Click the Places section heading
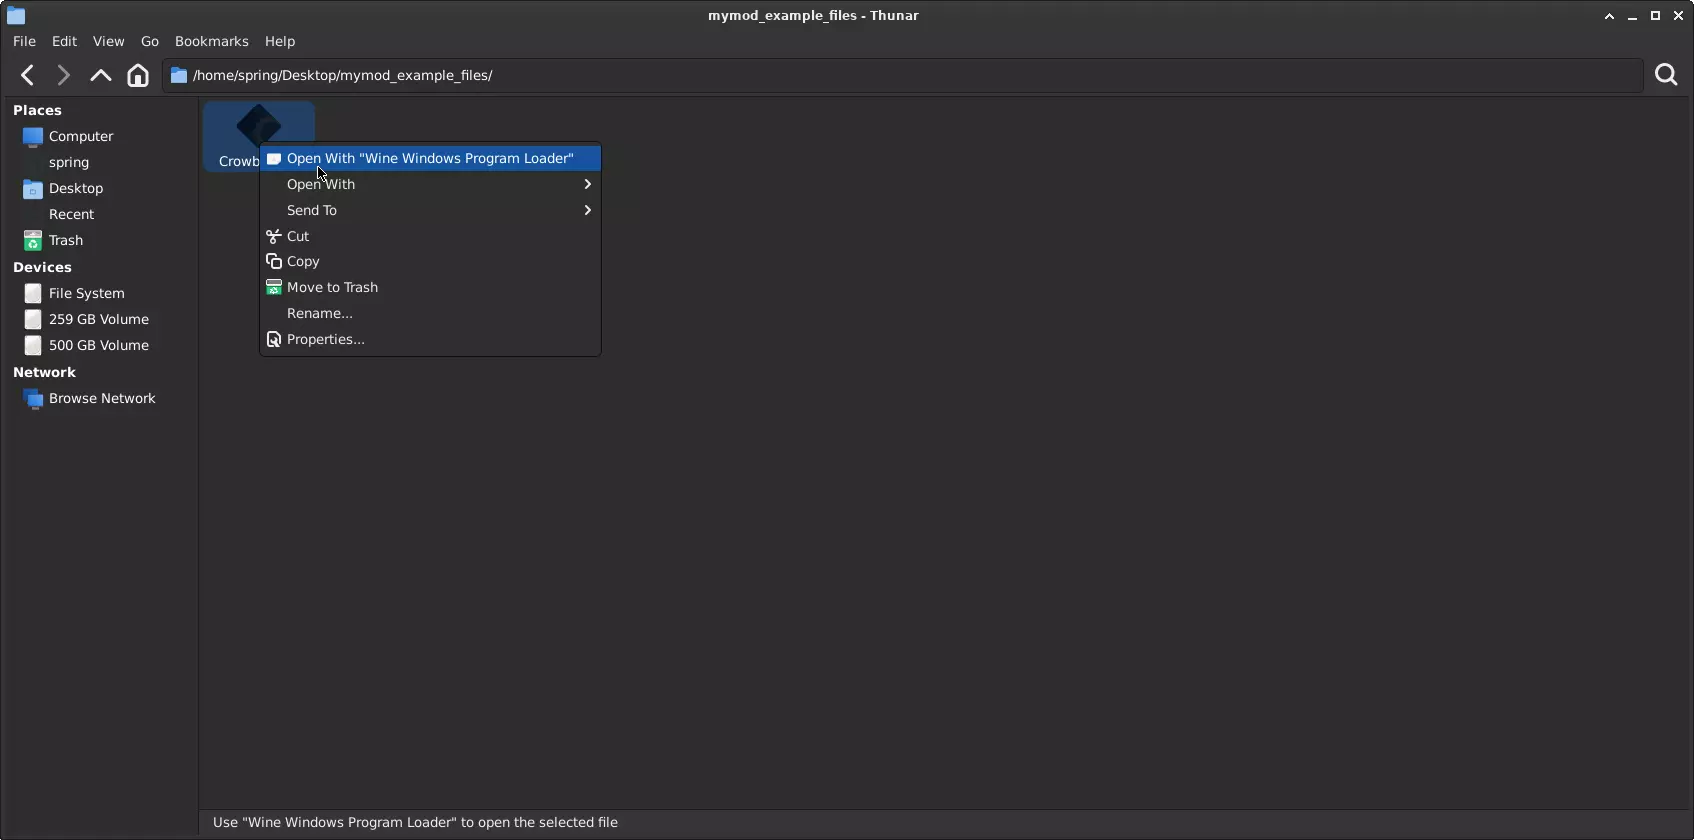 (37, 110)
